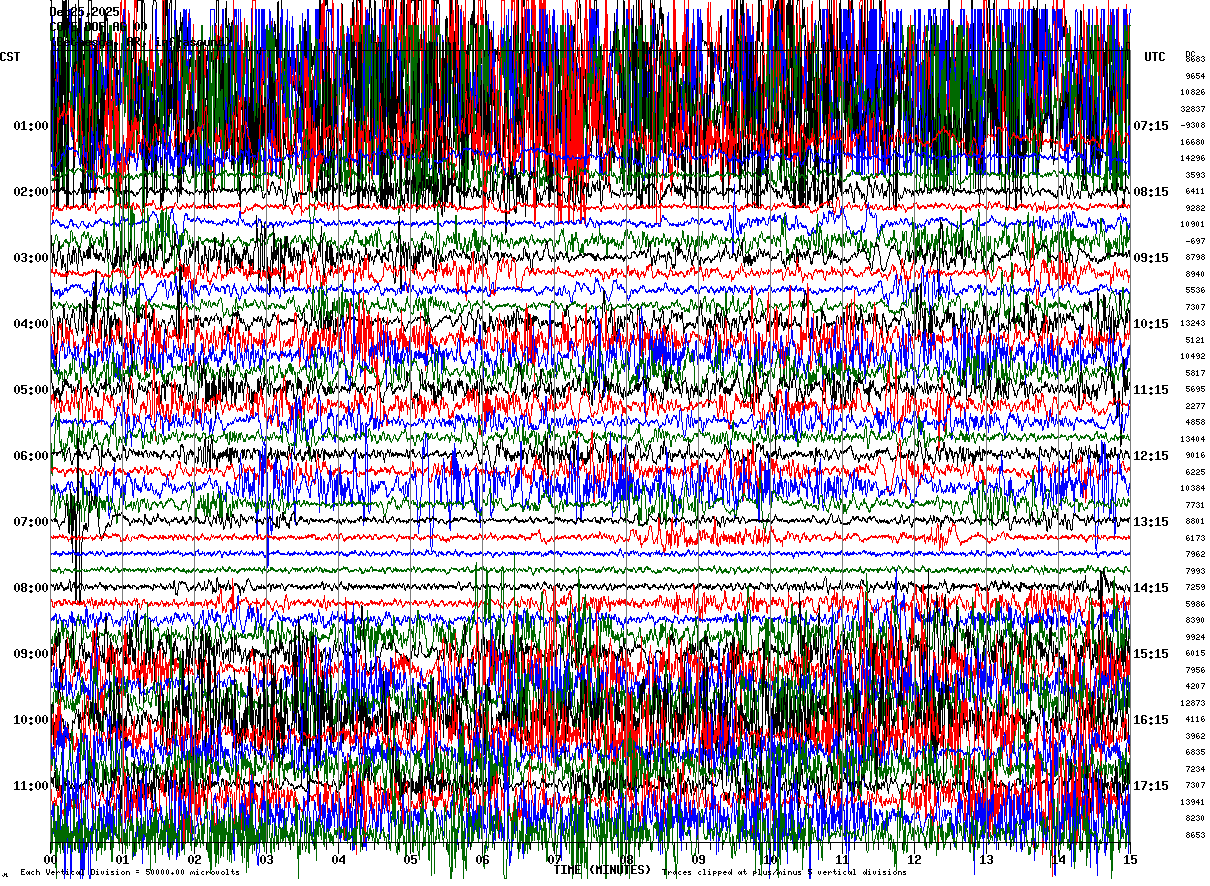Click the TIME (MINUTES) axis title

pos(602,870)
